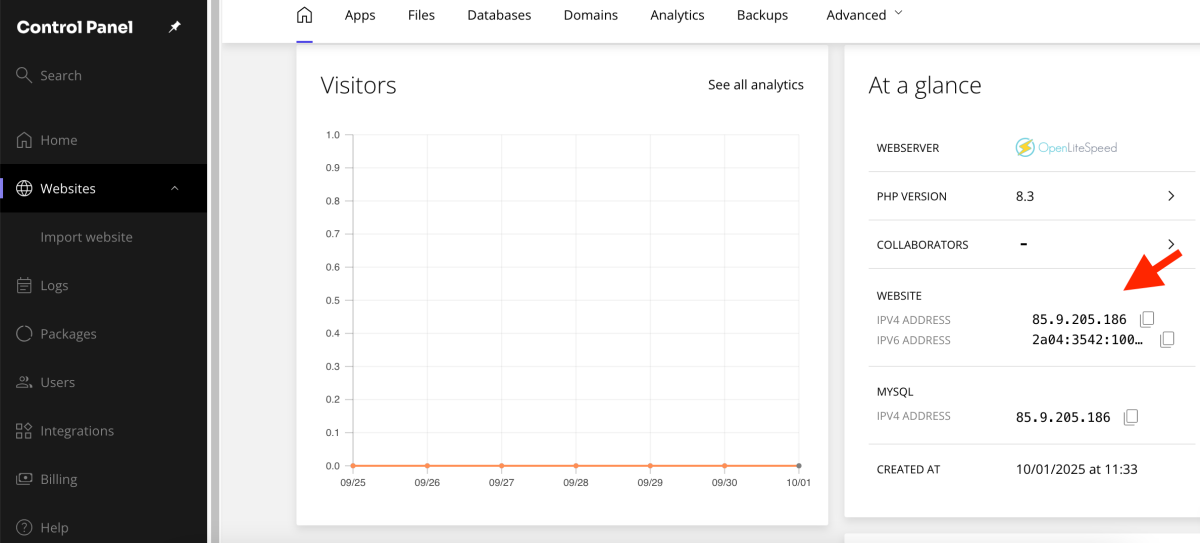This screenshot has height=543, width=1200.
Task: Expand the Advanced dropdown menu
Action: point(864,15)
